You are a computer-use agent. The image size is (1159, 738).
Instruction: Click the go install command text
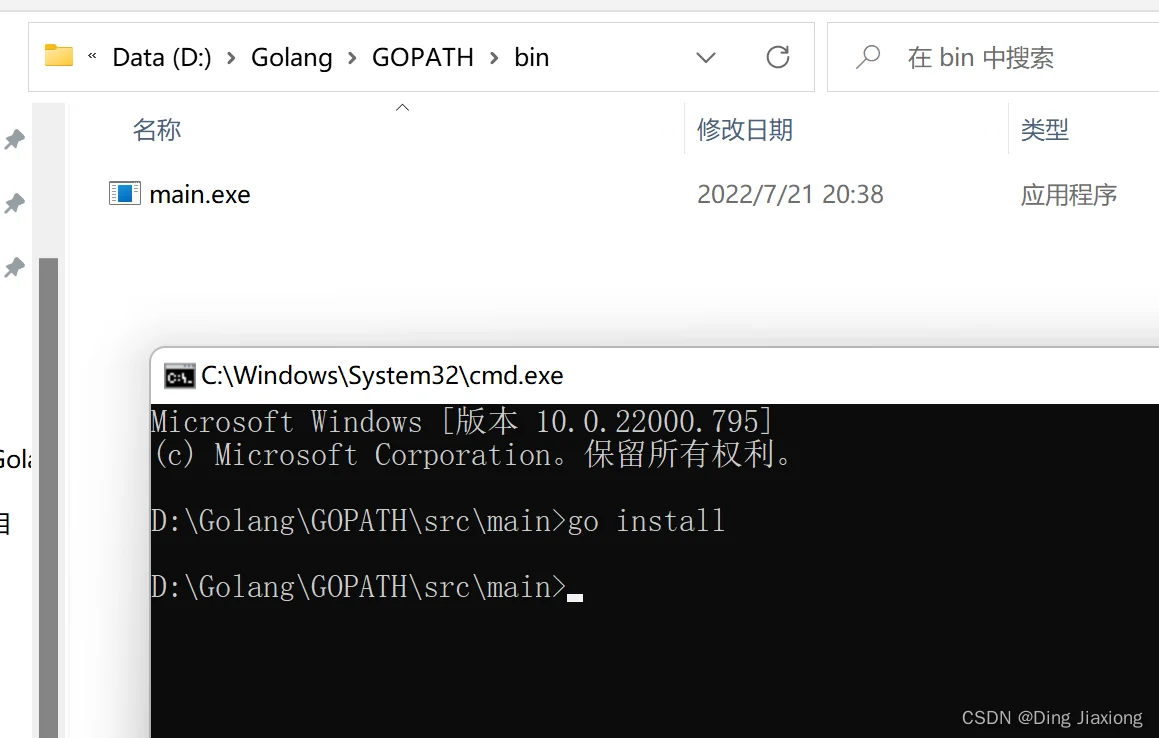(x=646, y=521)
